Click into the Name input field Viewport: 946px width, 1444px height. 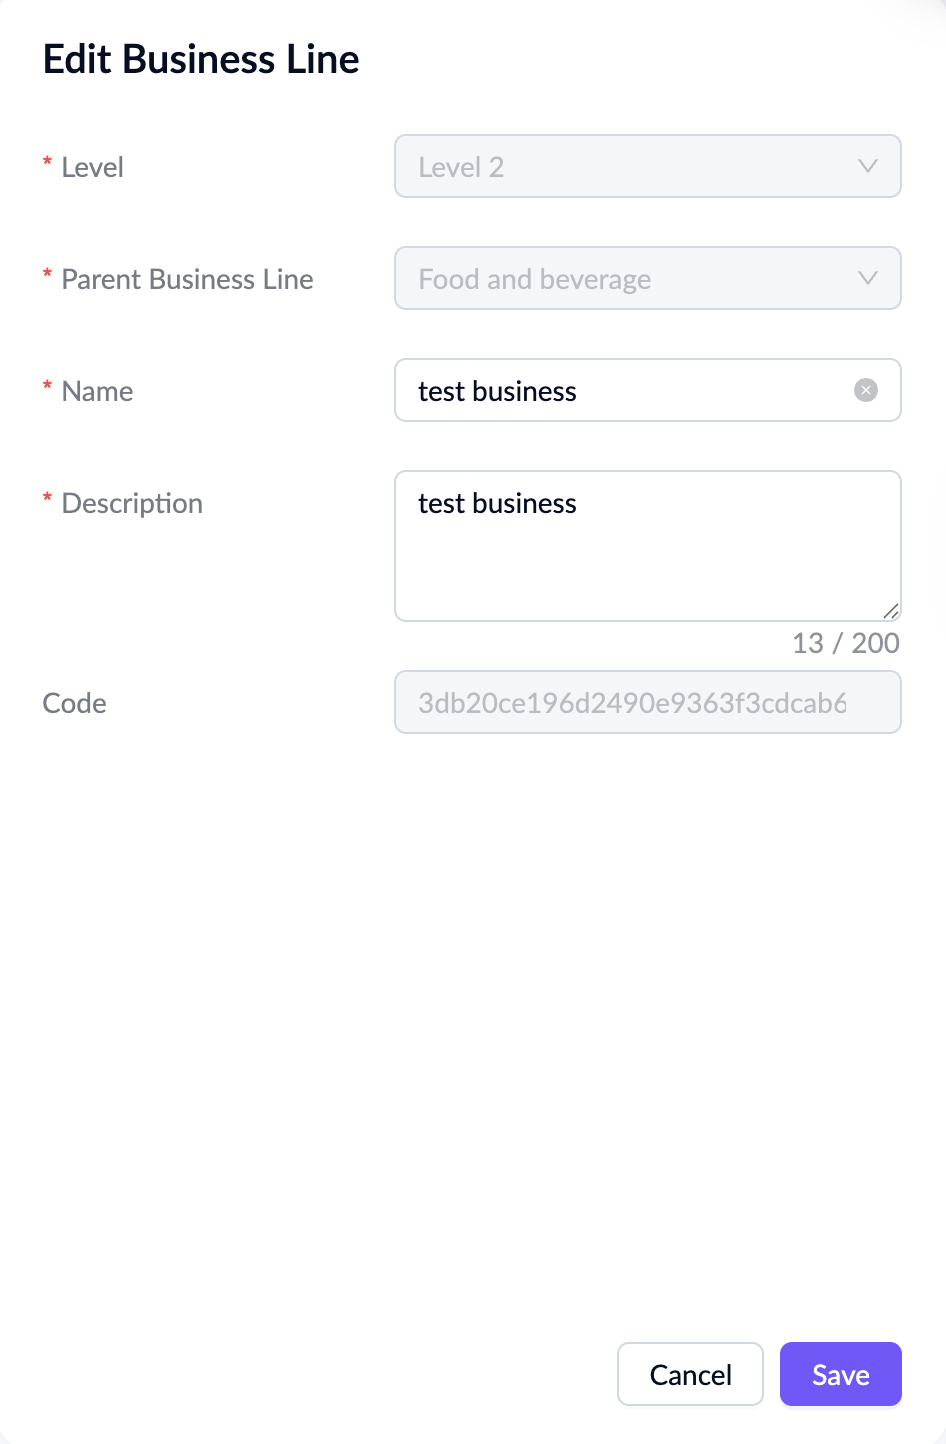[x=630, y=390]
